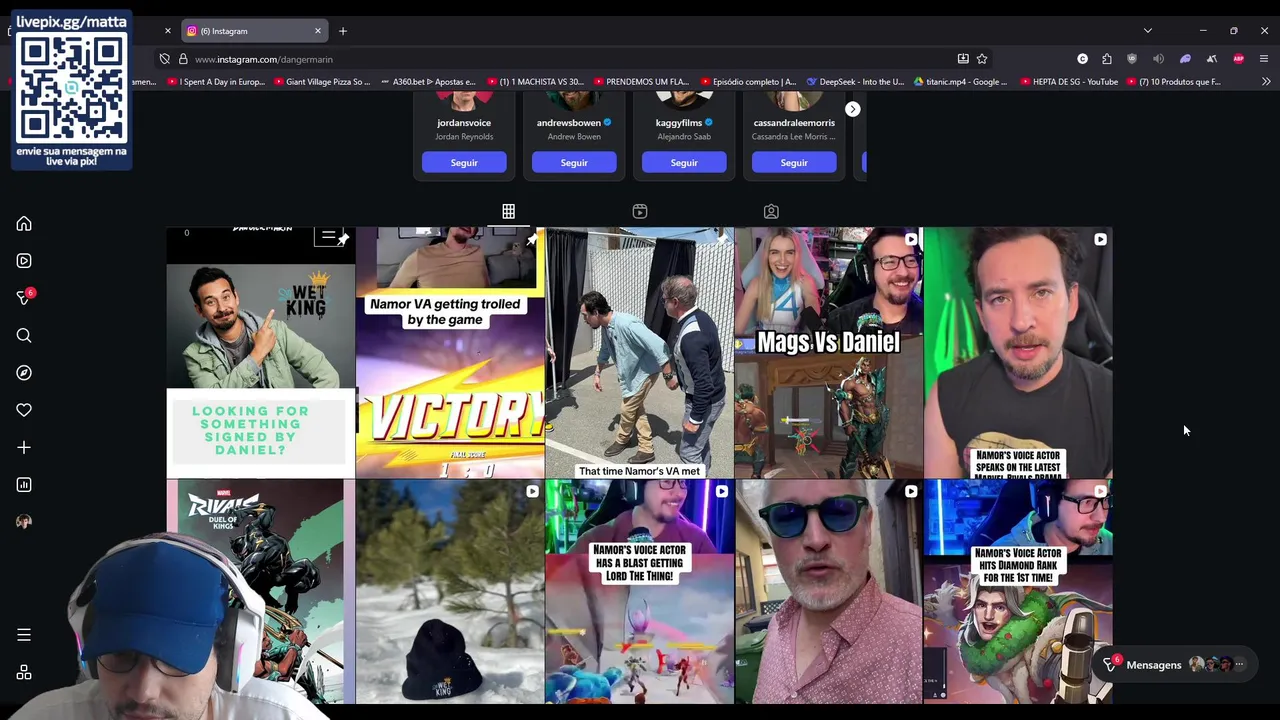Install site as app icon in address bar
Screen dimensions: 1280x720
(963, 59)
